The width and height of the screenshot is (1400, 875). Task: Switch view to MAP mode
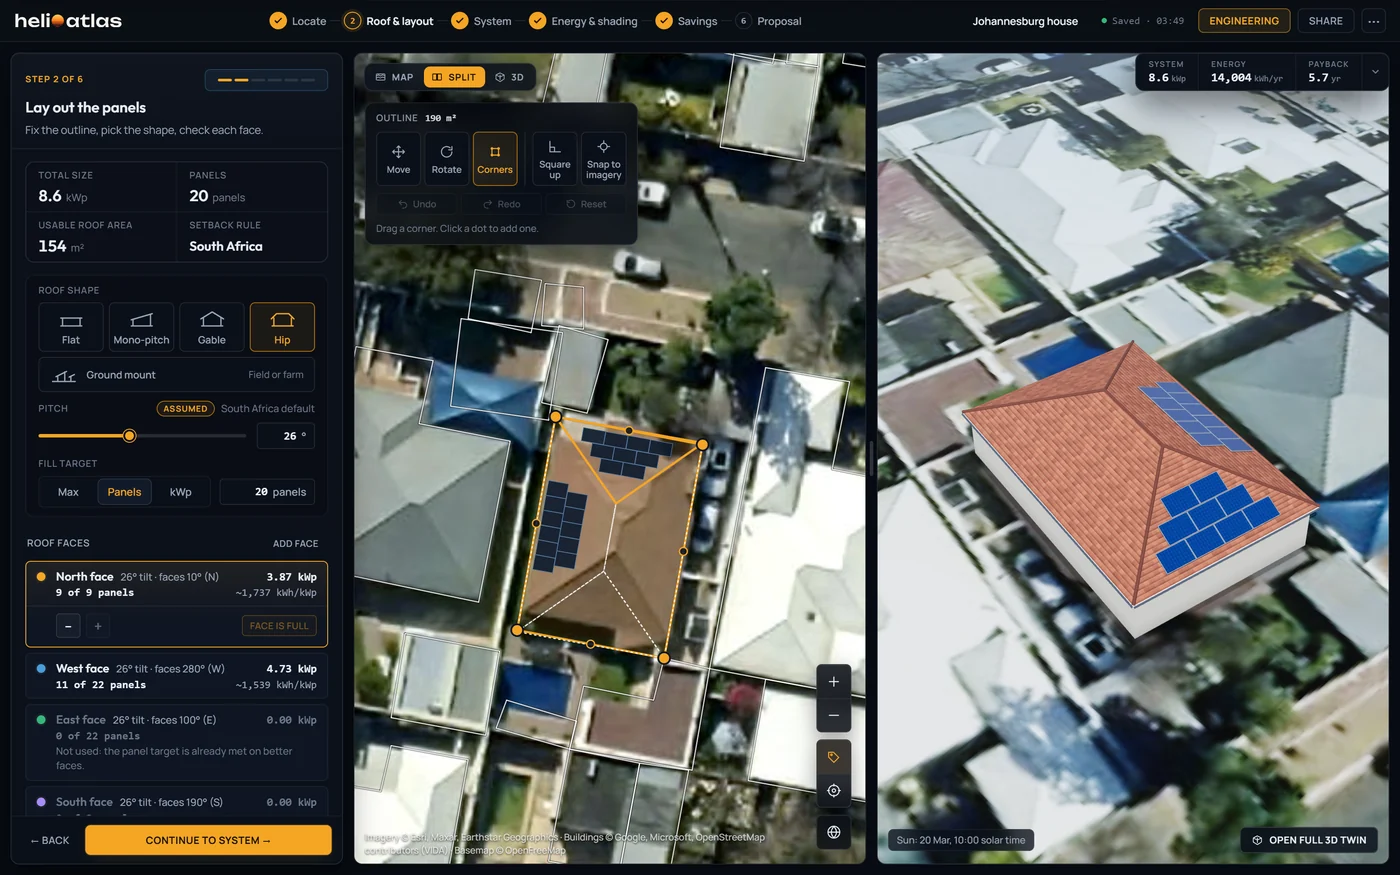(395, 77)
